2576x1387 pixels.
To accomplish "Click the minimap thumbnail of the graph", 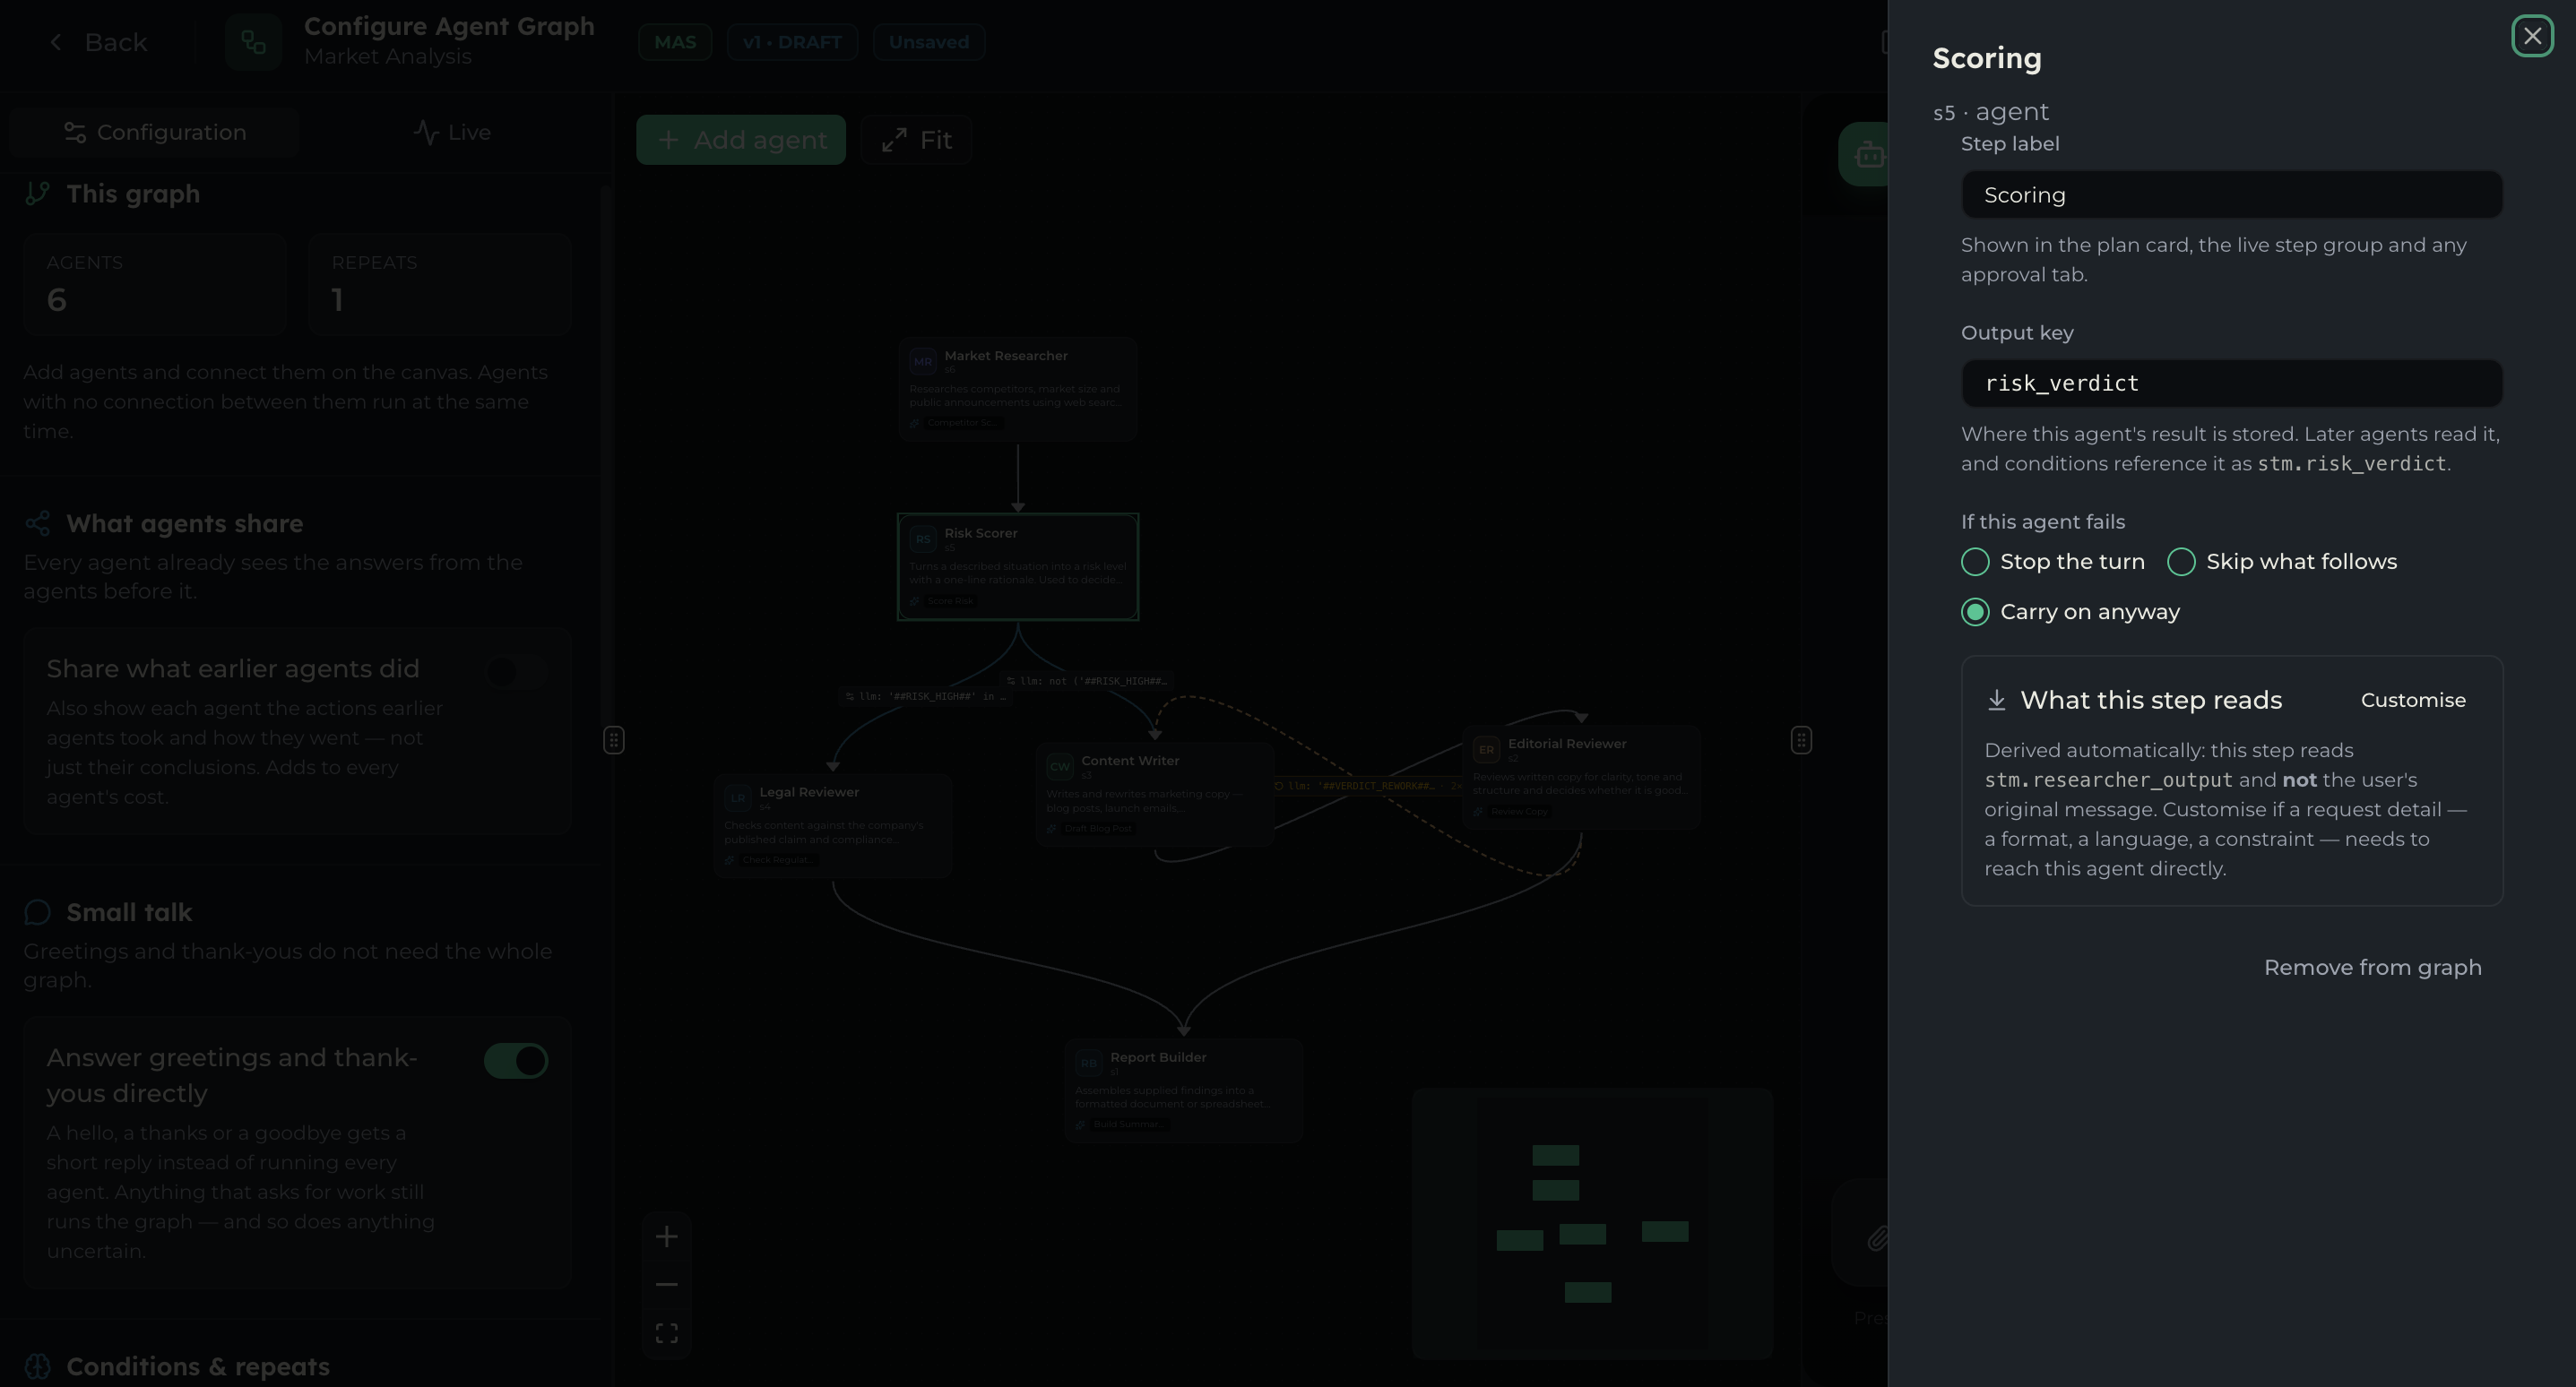I will point(1592,1224).
